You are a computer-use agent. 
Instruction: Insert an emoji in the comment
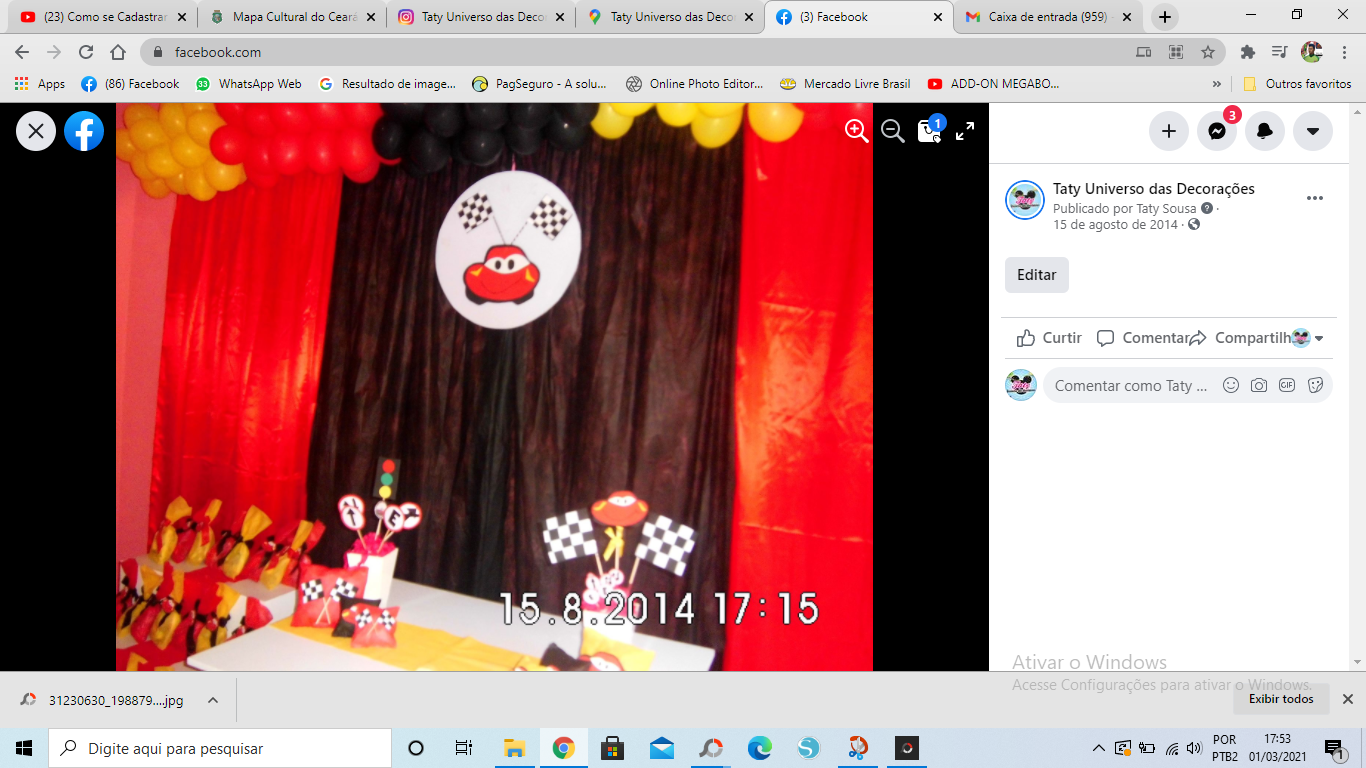1231,385
